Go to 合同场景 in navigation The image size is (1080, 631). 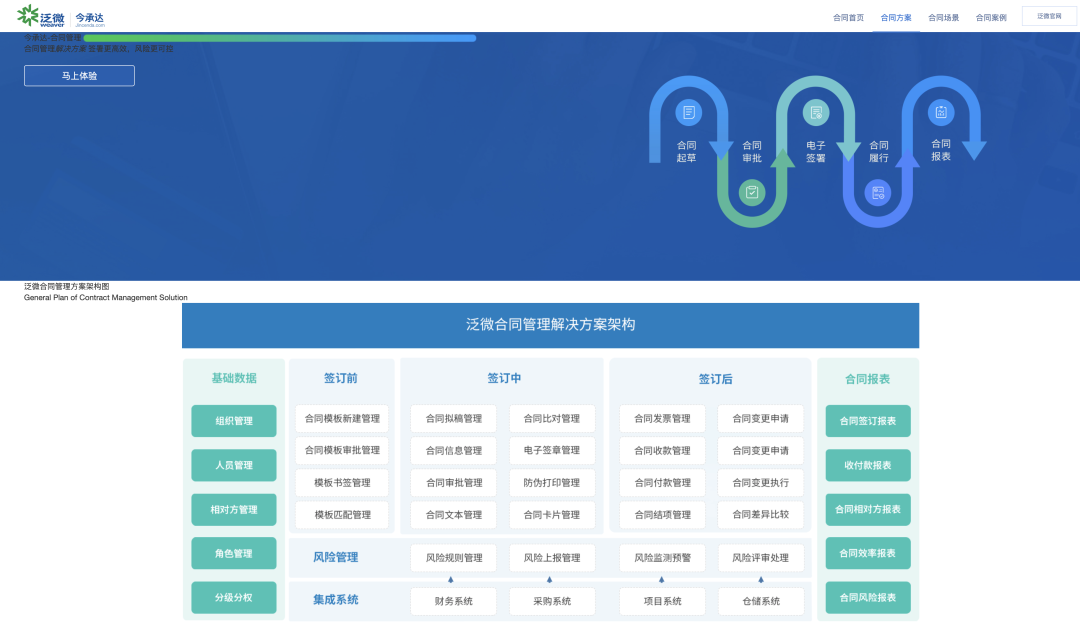coord(943,18)
